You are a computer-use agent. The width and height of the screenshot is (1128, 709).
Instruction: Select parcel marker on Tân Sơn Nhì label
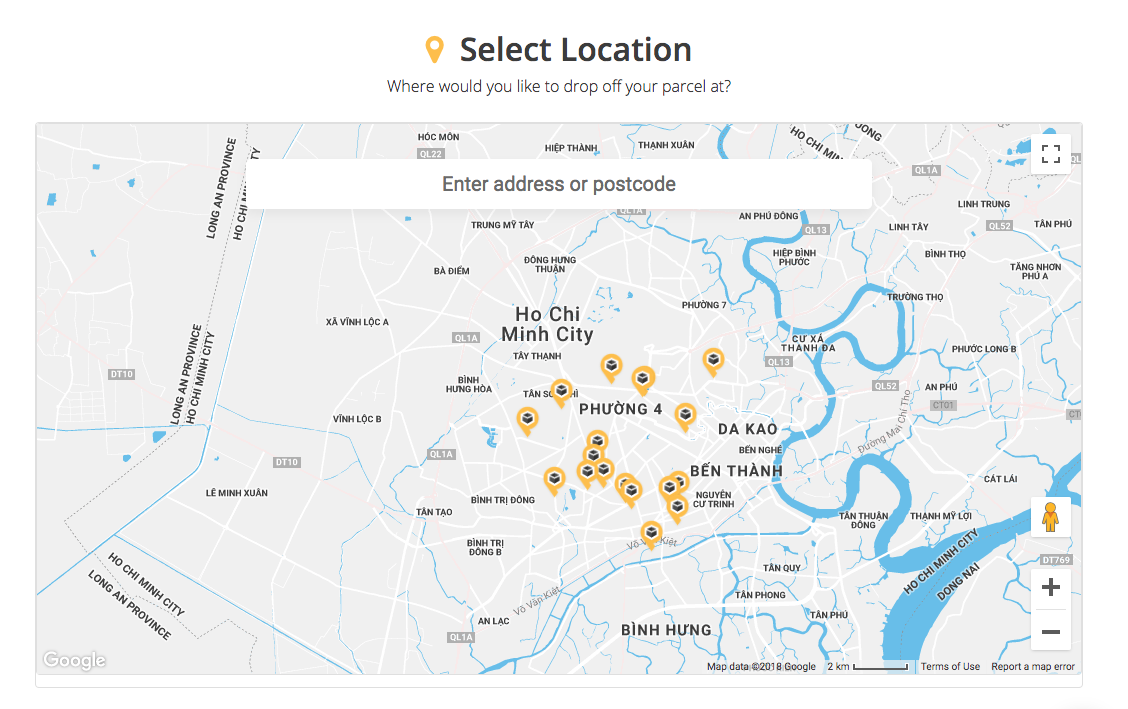click(x=562, y=390)
